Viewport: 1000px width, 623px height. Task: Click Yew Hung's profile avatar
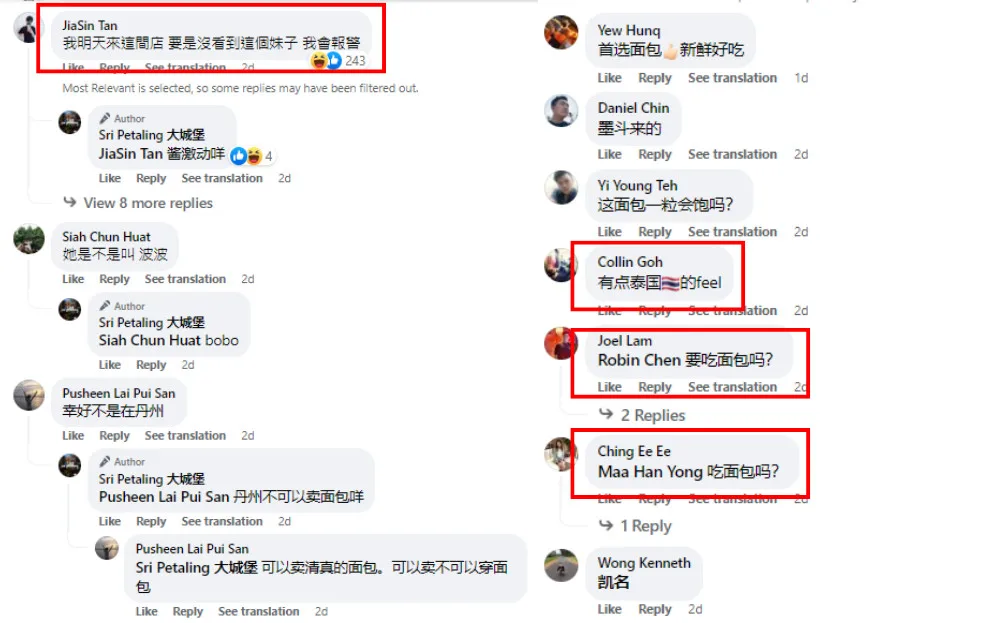coord(561,31)
